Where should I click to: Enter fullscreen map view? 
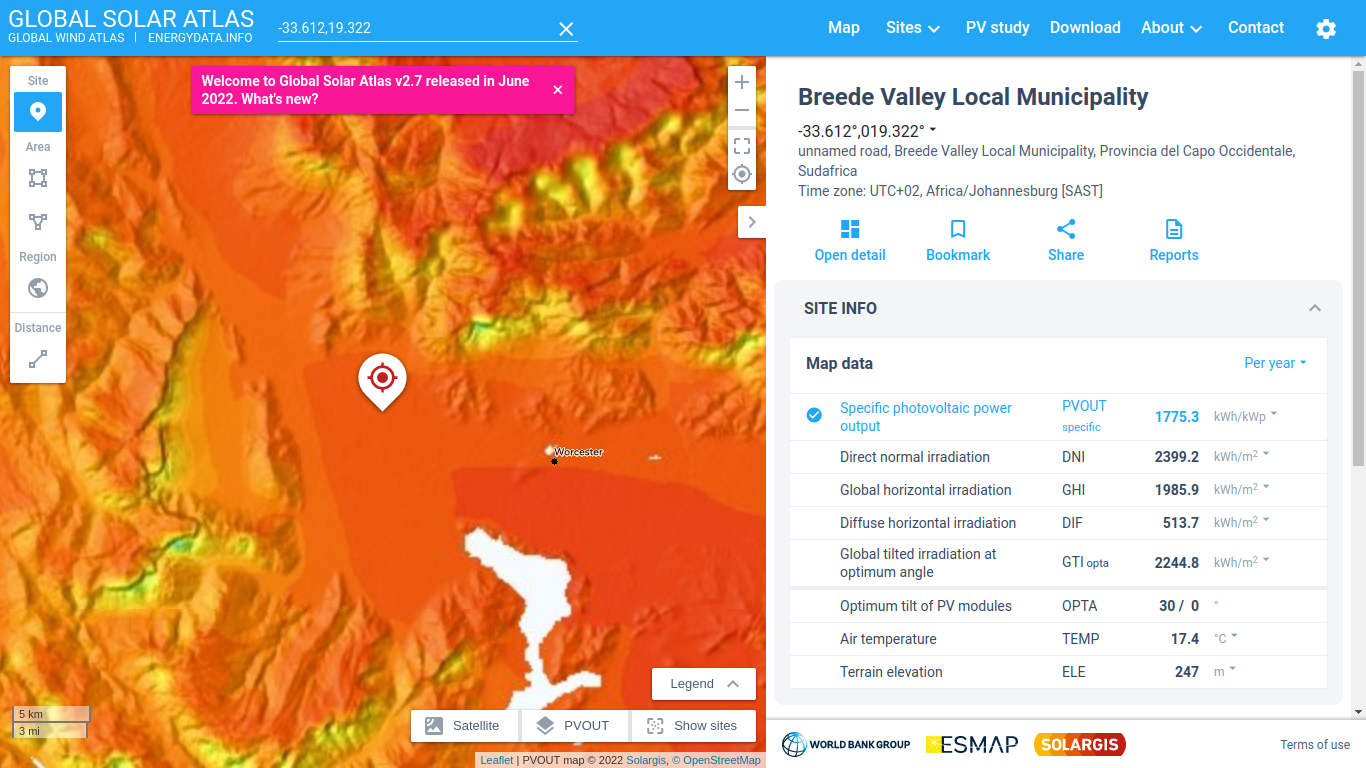[x=742, y=146]
